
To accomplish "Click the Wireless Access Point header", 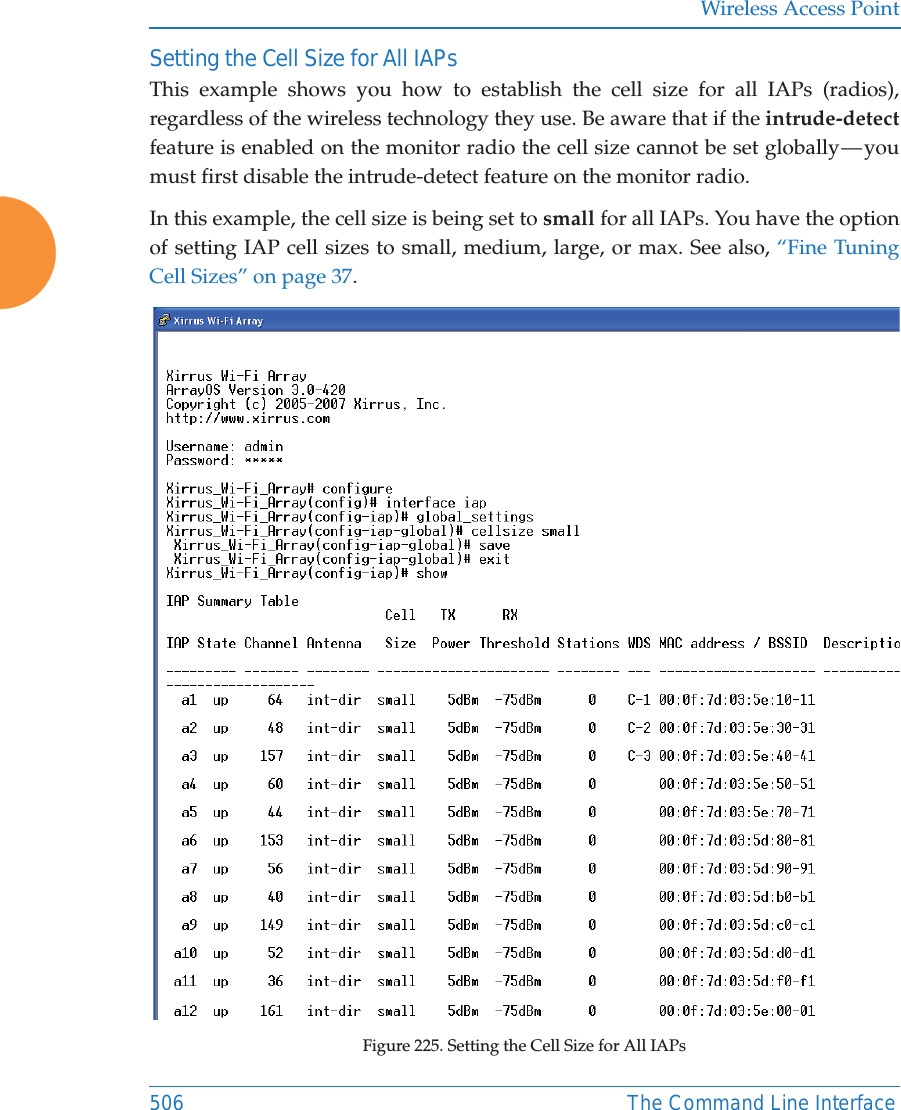I will coord(798,11).
